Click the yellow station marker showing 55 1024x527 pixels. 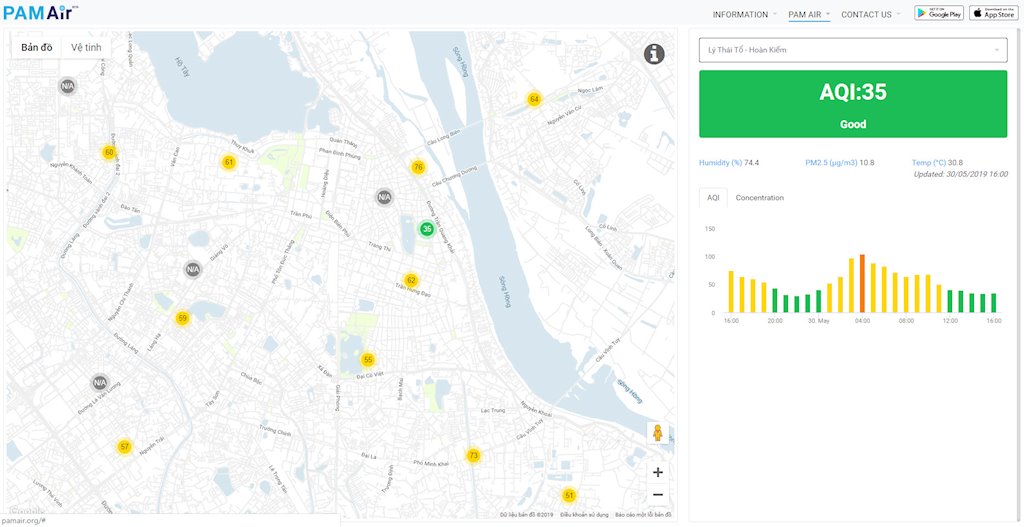pos(368,359)
